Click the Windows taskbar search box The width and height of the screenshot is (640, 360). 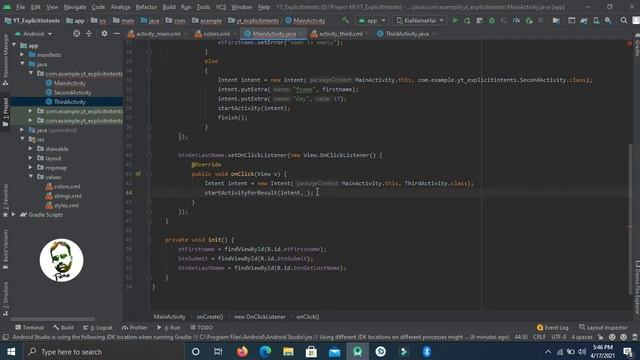click(x=103, y=351)
